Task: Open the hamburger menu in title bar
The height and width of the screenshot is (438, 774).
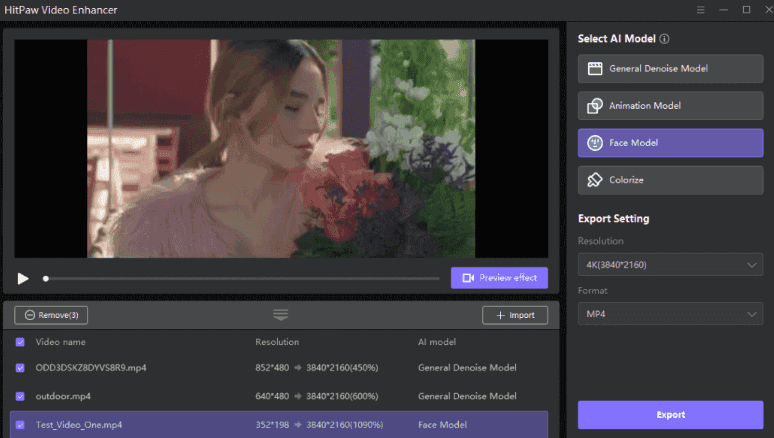Action: (700, 9)
